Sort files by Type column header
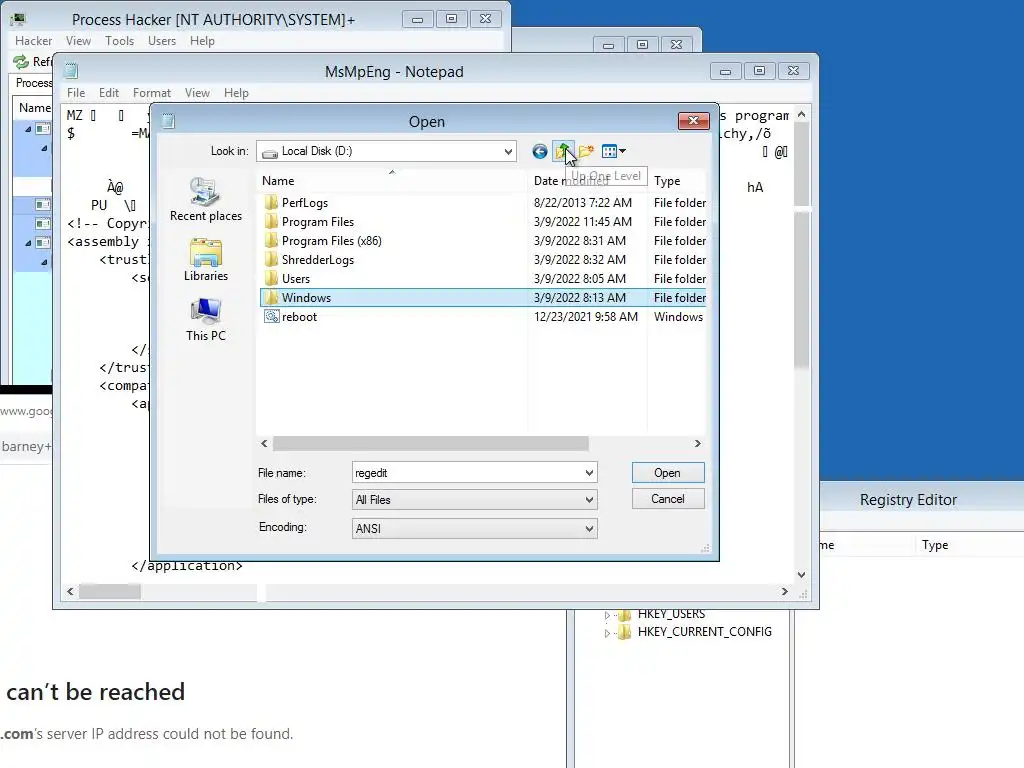The height and width of the screenshot is (768, 1024). click(677, 181)
